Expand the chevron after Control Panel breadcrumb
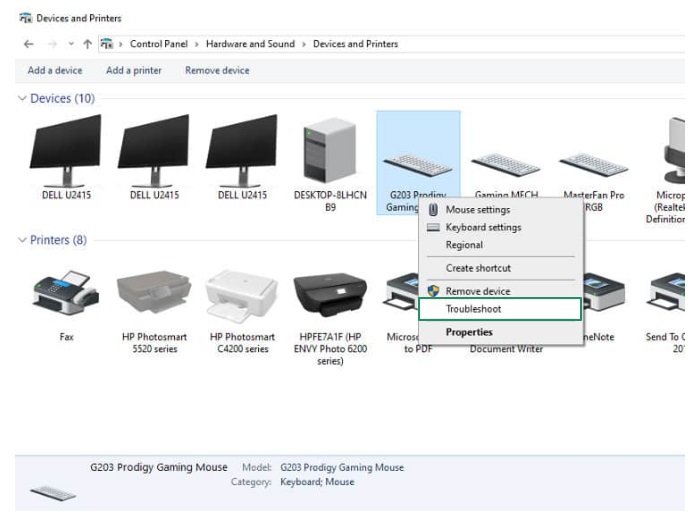692x519 pixels. coord(196,44)
